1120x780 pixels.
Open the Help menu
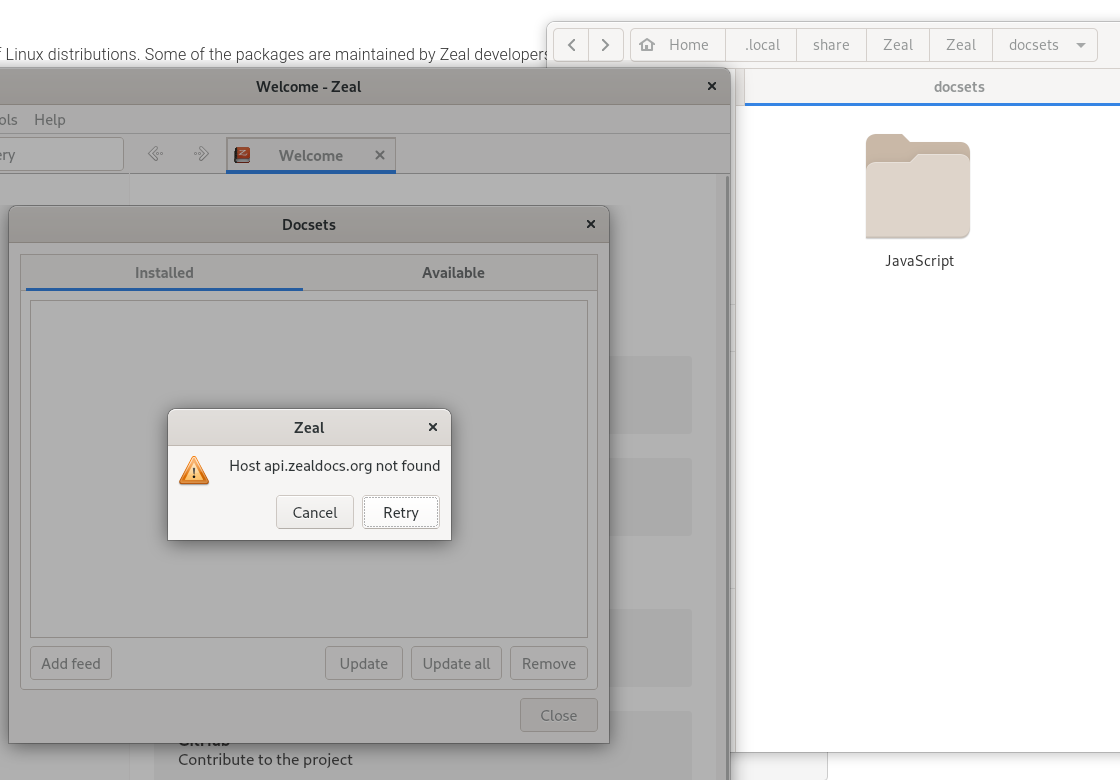[x=49, y=119]
